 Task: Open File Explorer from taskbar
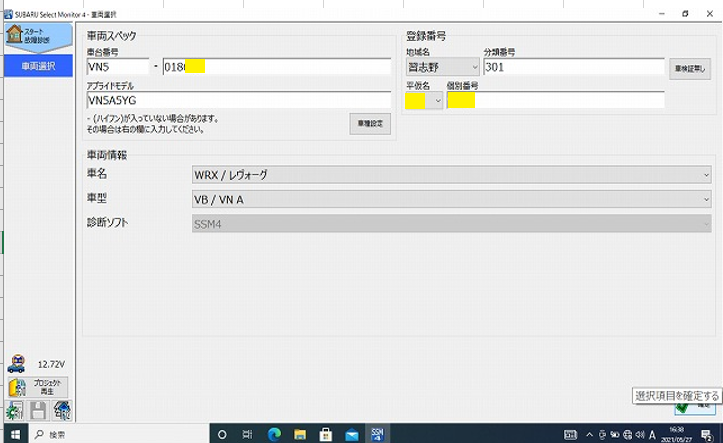pos(300,434)
